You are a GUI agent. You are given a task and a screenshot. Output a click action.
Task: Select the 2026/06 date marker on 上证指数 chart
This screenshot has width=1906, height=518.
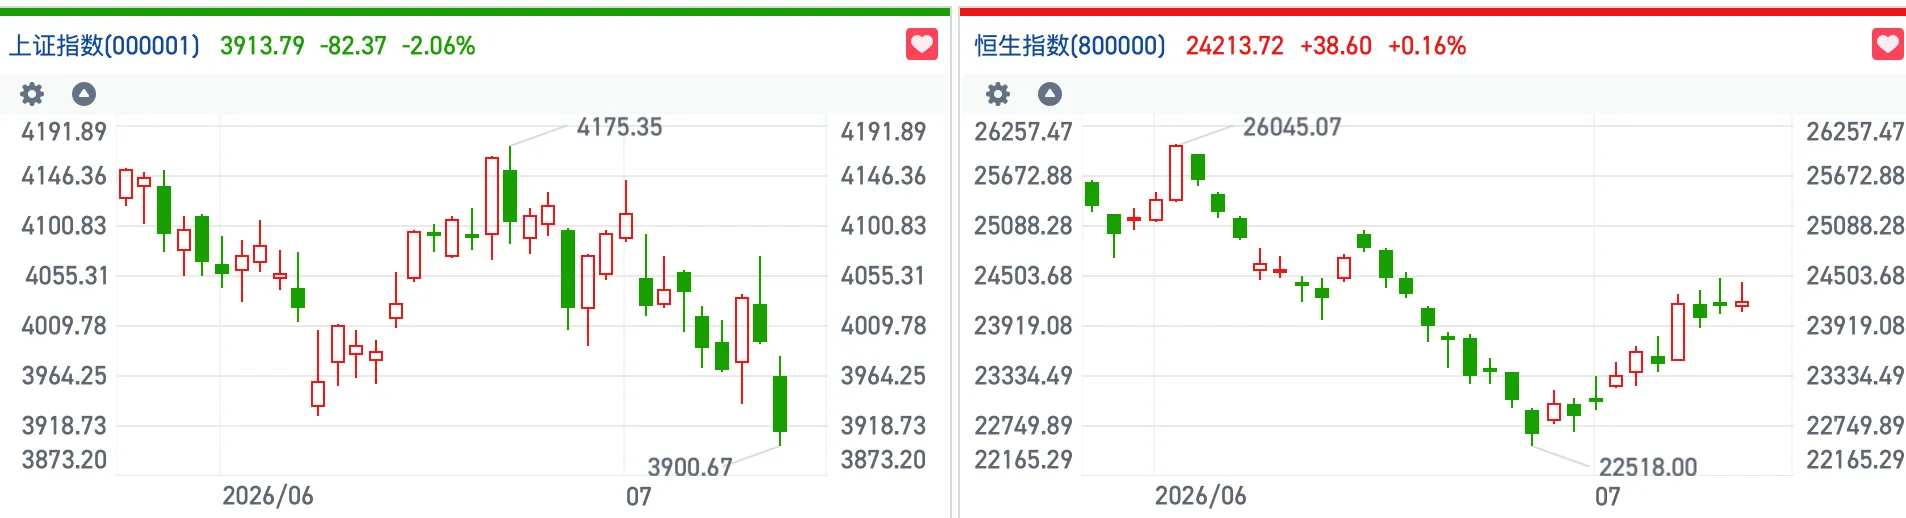coord(268,496)
